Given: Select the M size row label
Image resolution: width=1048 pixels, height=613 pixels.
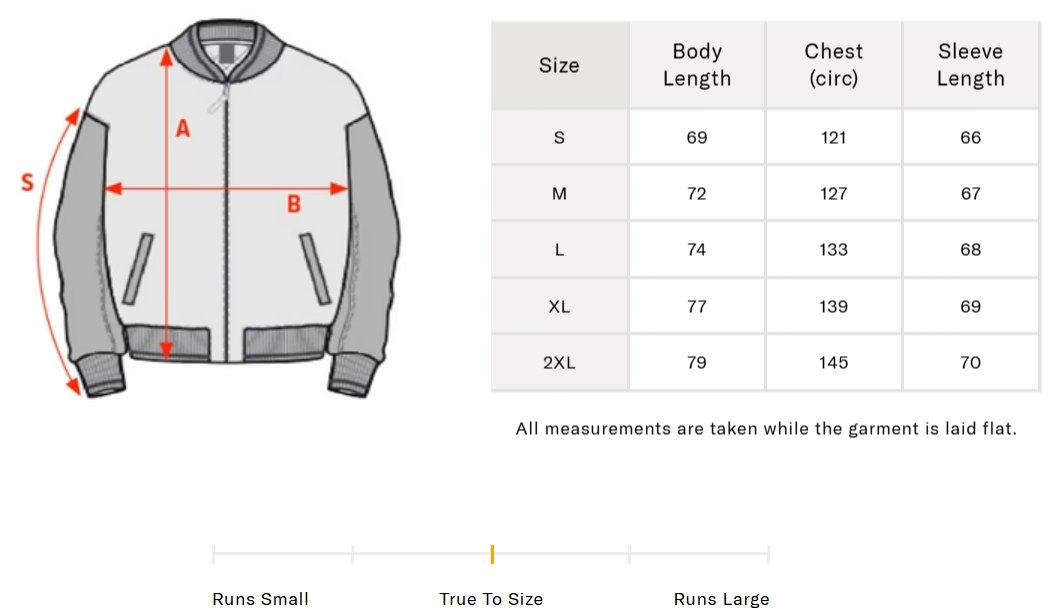Looking at the screenshot, I should 559,193.
